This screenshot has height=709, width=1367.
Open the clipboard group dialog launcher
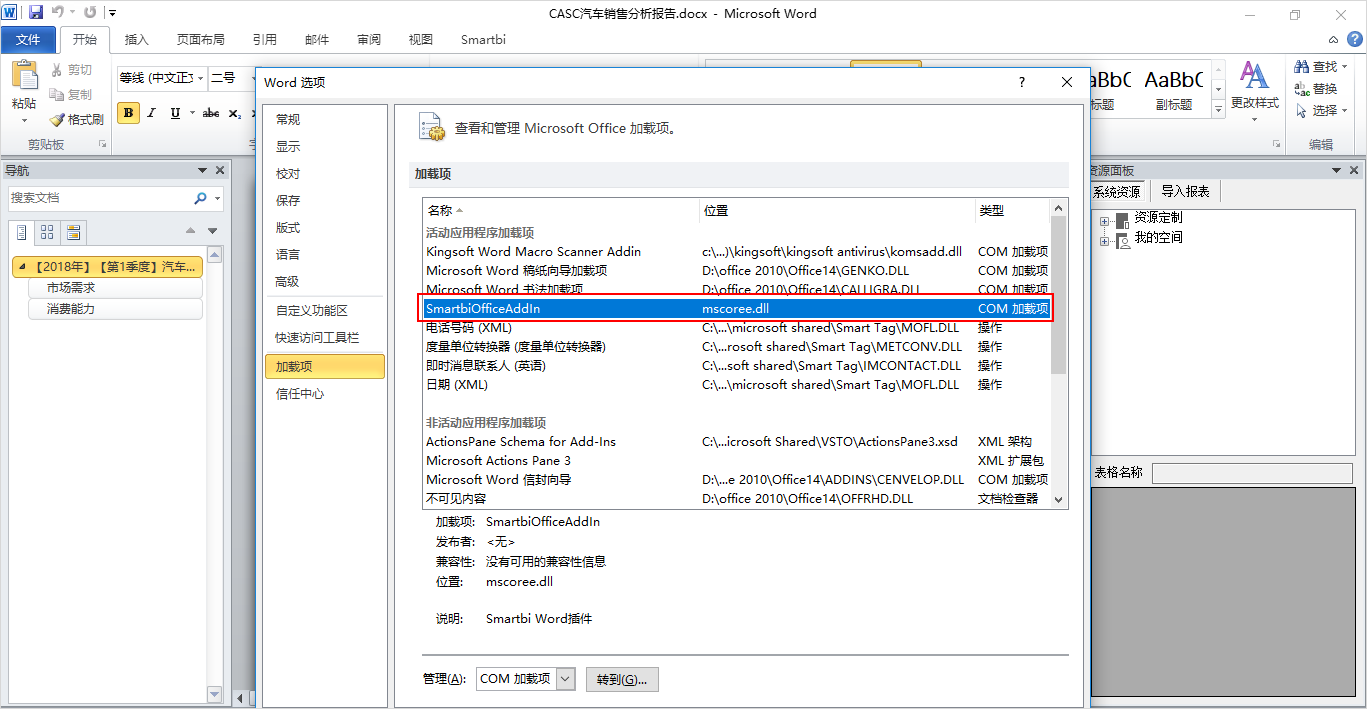pyautogui.click(x=102, y=145)
